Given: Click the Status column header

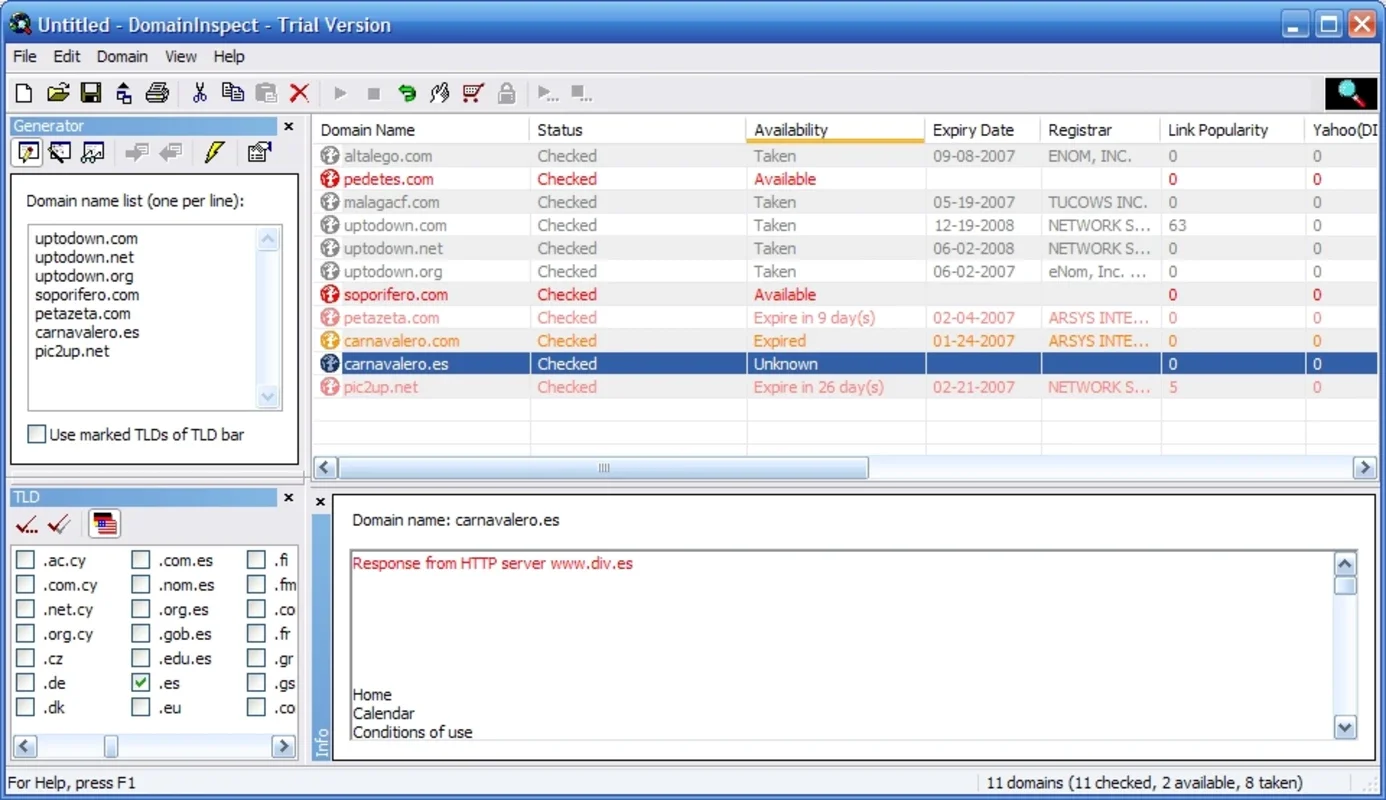Looking at the screenshot, I should pos(637,130).
